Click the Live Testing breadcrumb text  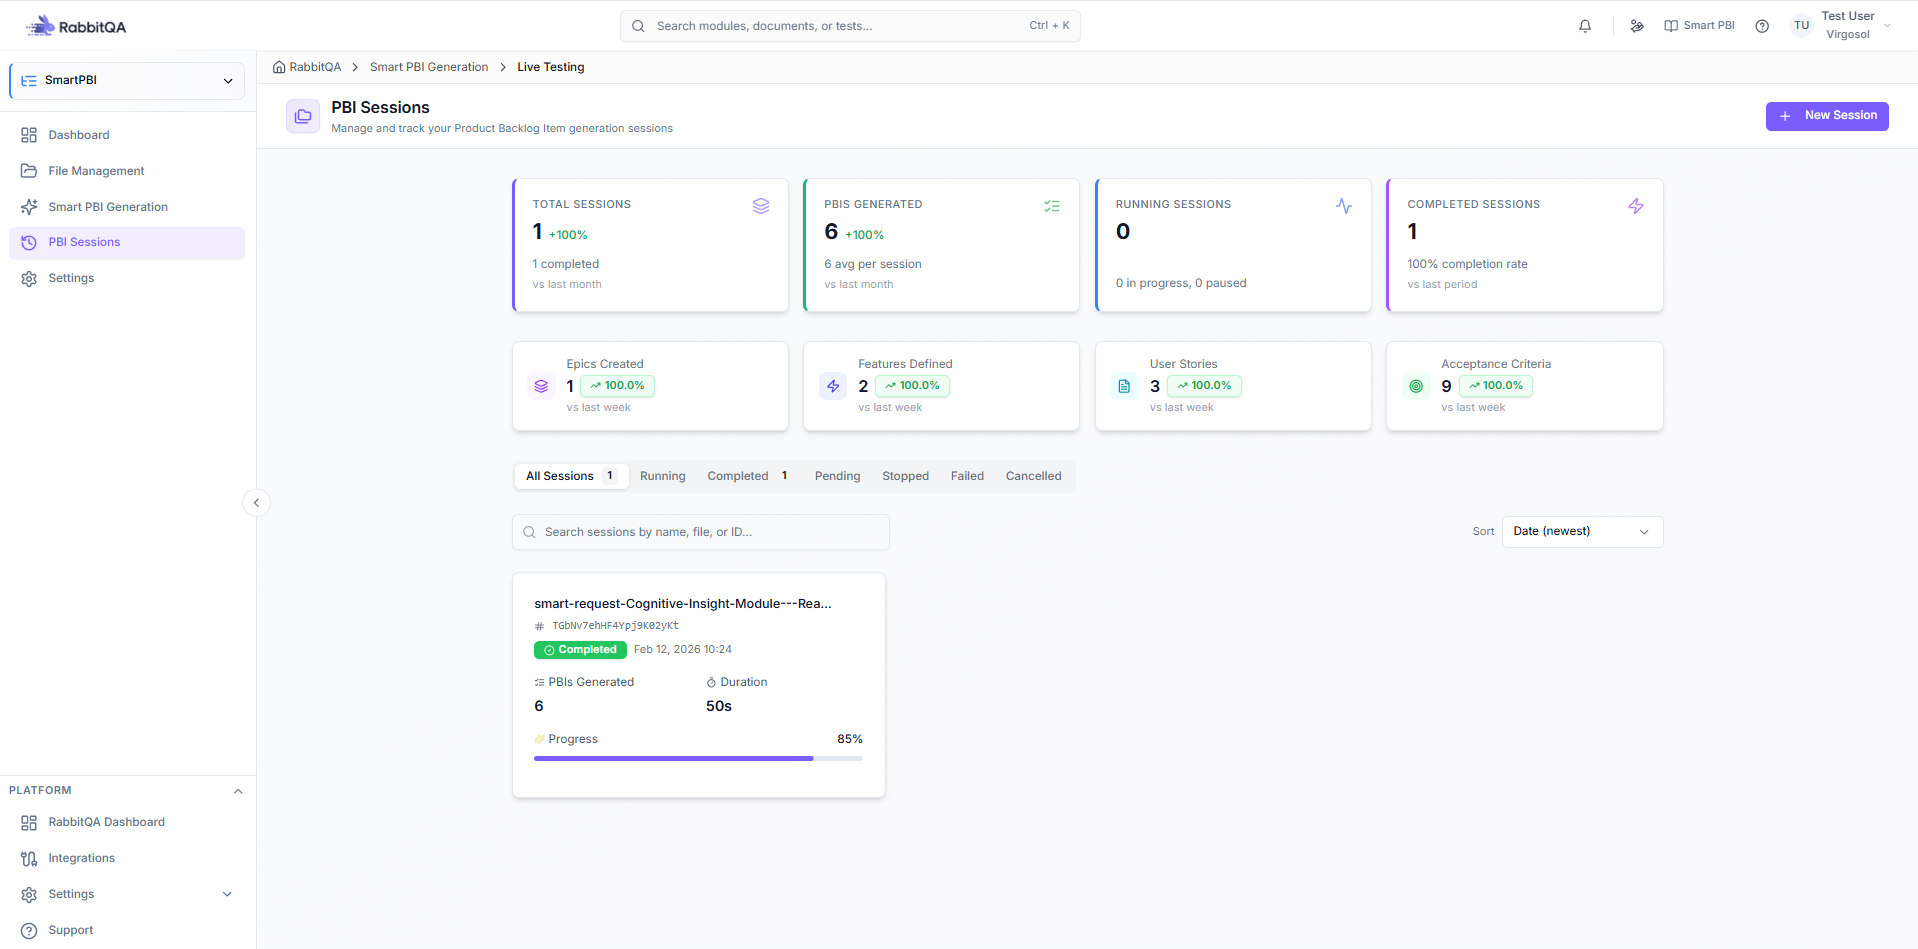point(551,67)
